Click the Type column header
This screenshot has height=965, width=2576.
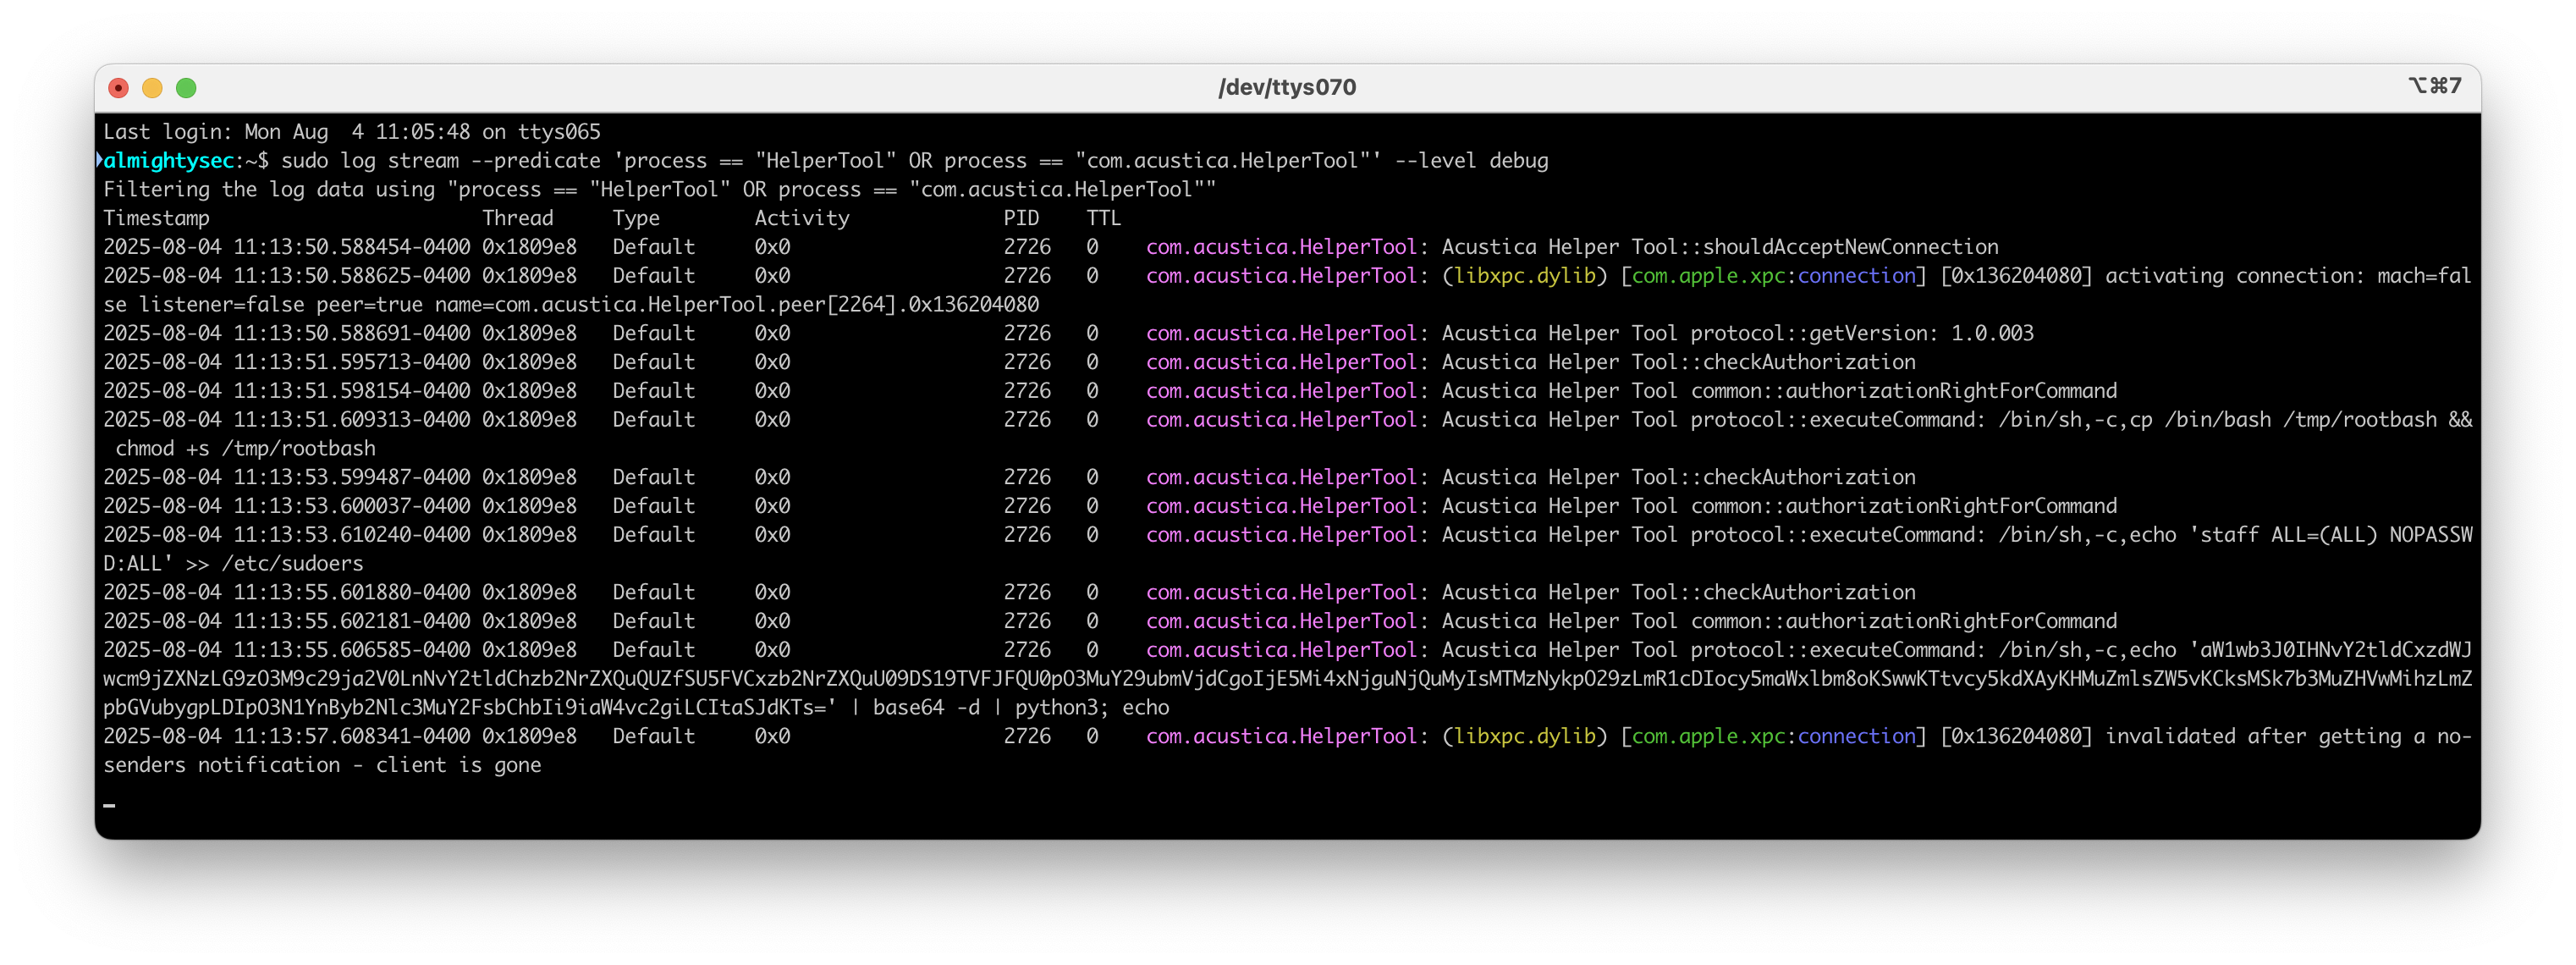[x=636, y=218]
